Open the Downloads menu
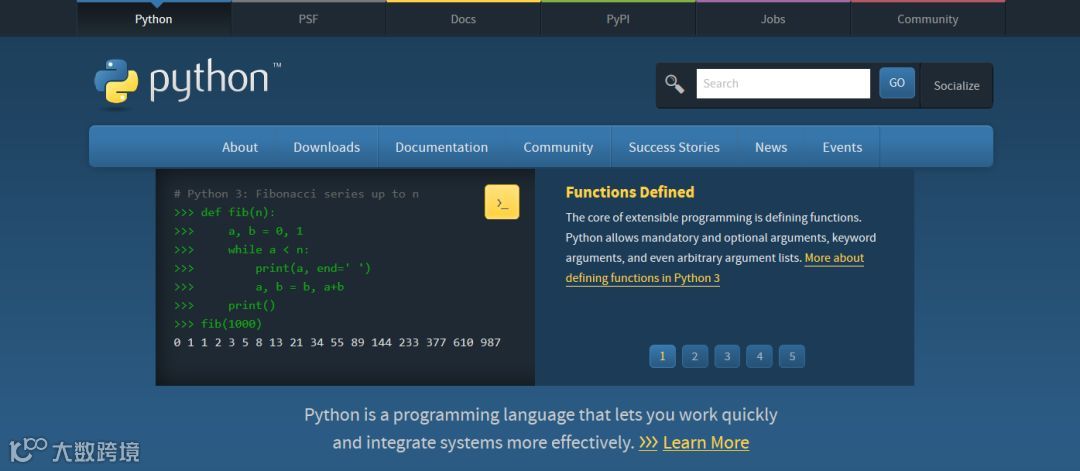This screenshot has height=471, width=1080. click(x=326, y=147)
